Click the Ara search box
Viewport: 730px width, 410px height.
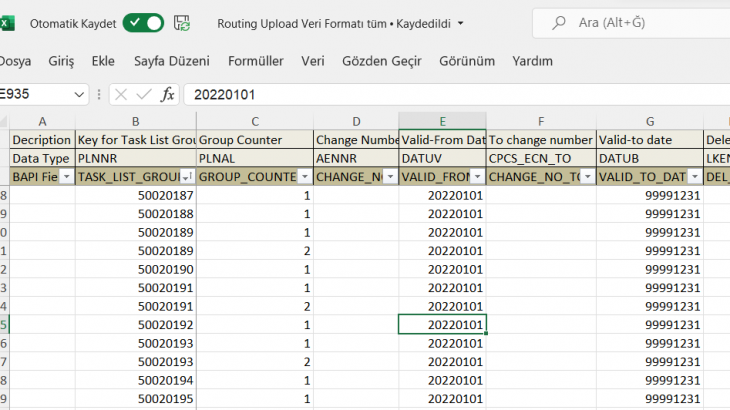click(631, 23)
